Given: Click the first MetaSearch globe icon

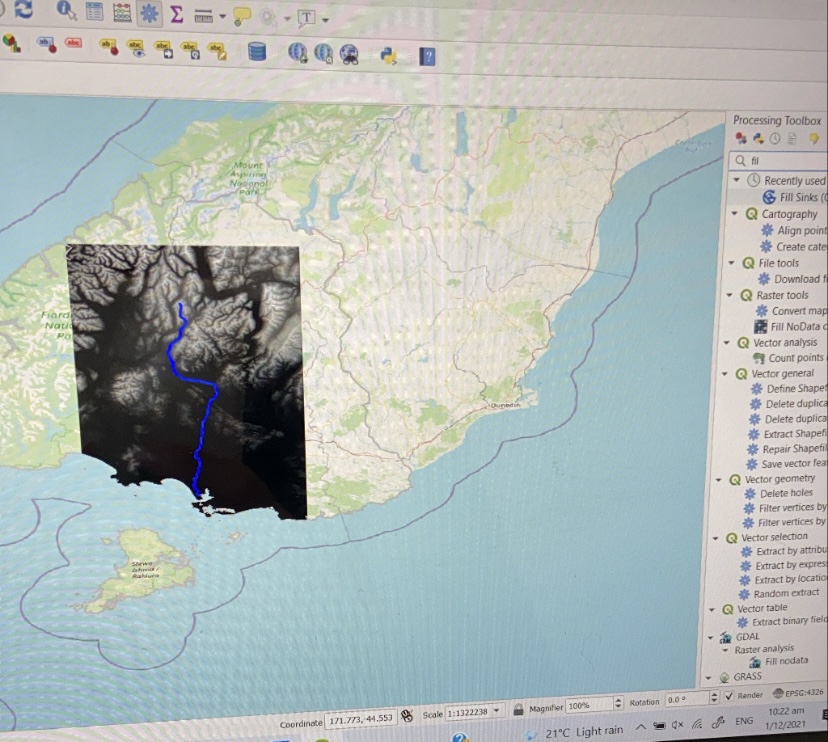Looking at the screenshot, I should (x=298, y=53).
